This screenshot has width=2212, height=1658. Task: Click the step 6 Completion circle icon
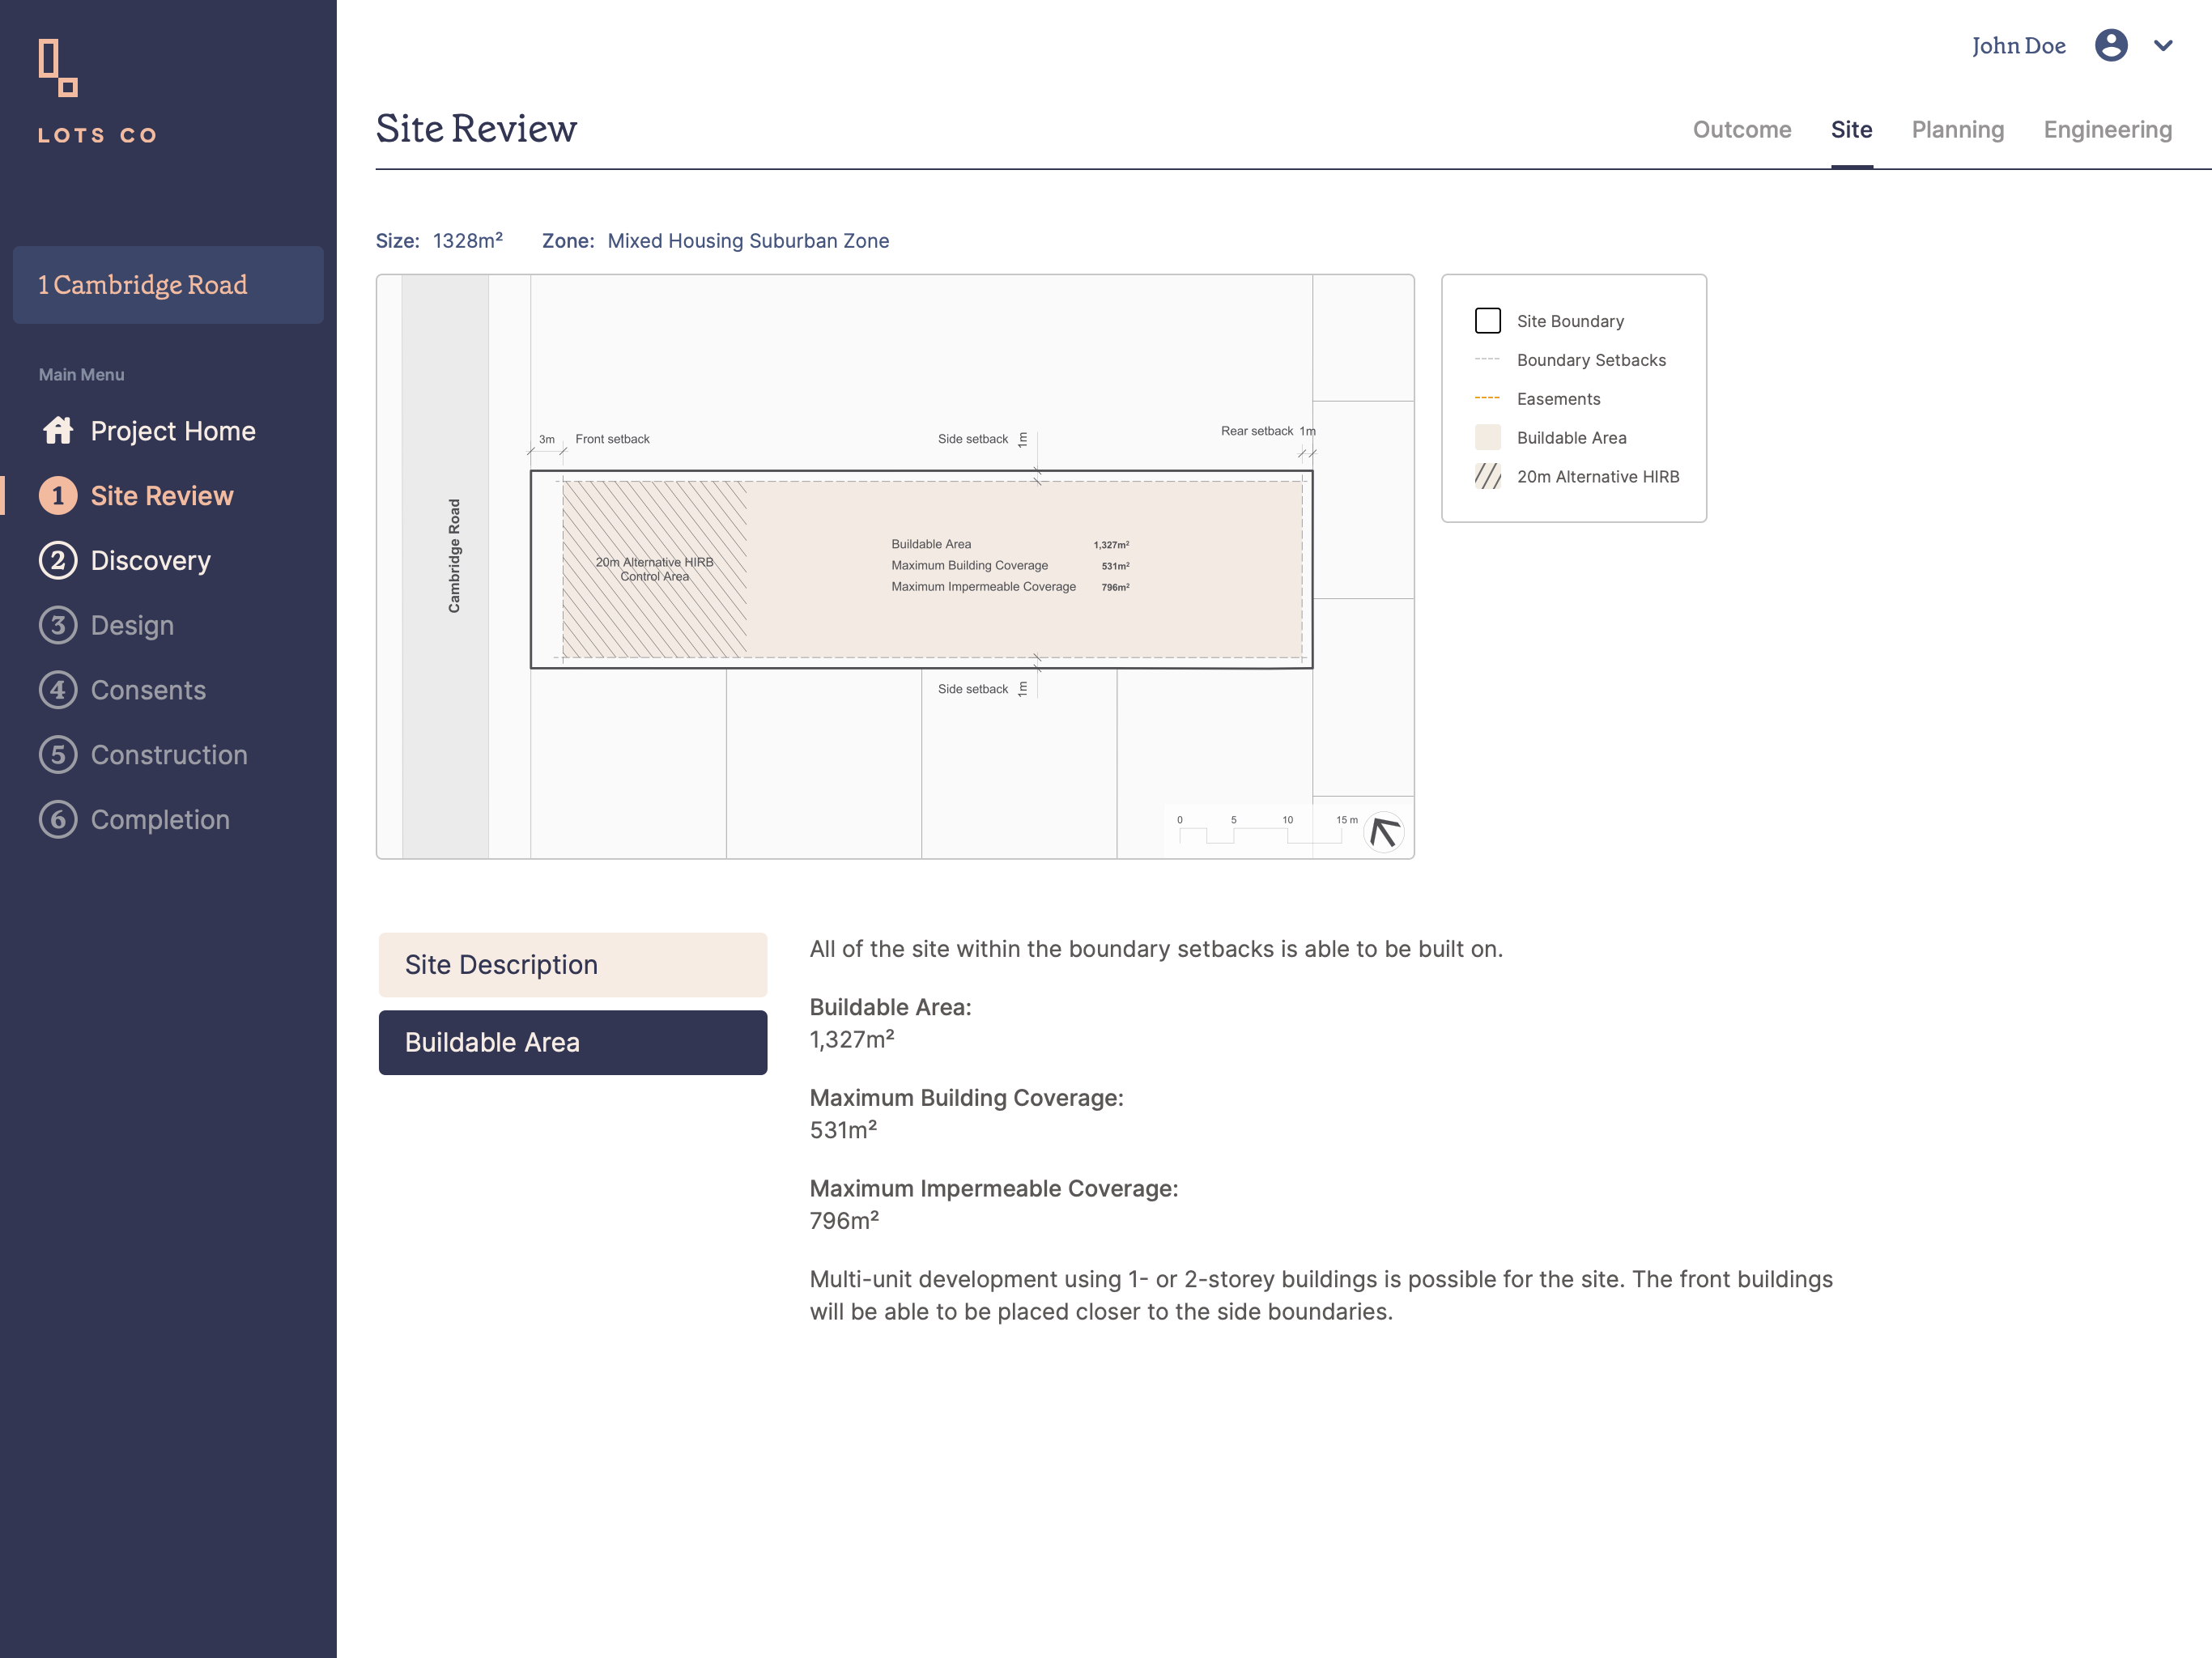tap(58, 820)
